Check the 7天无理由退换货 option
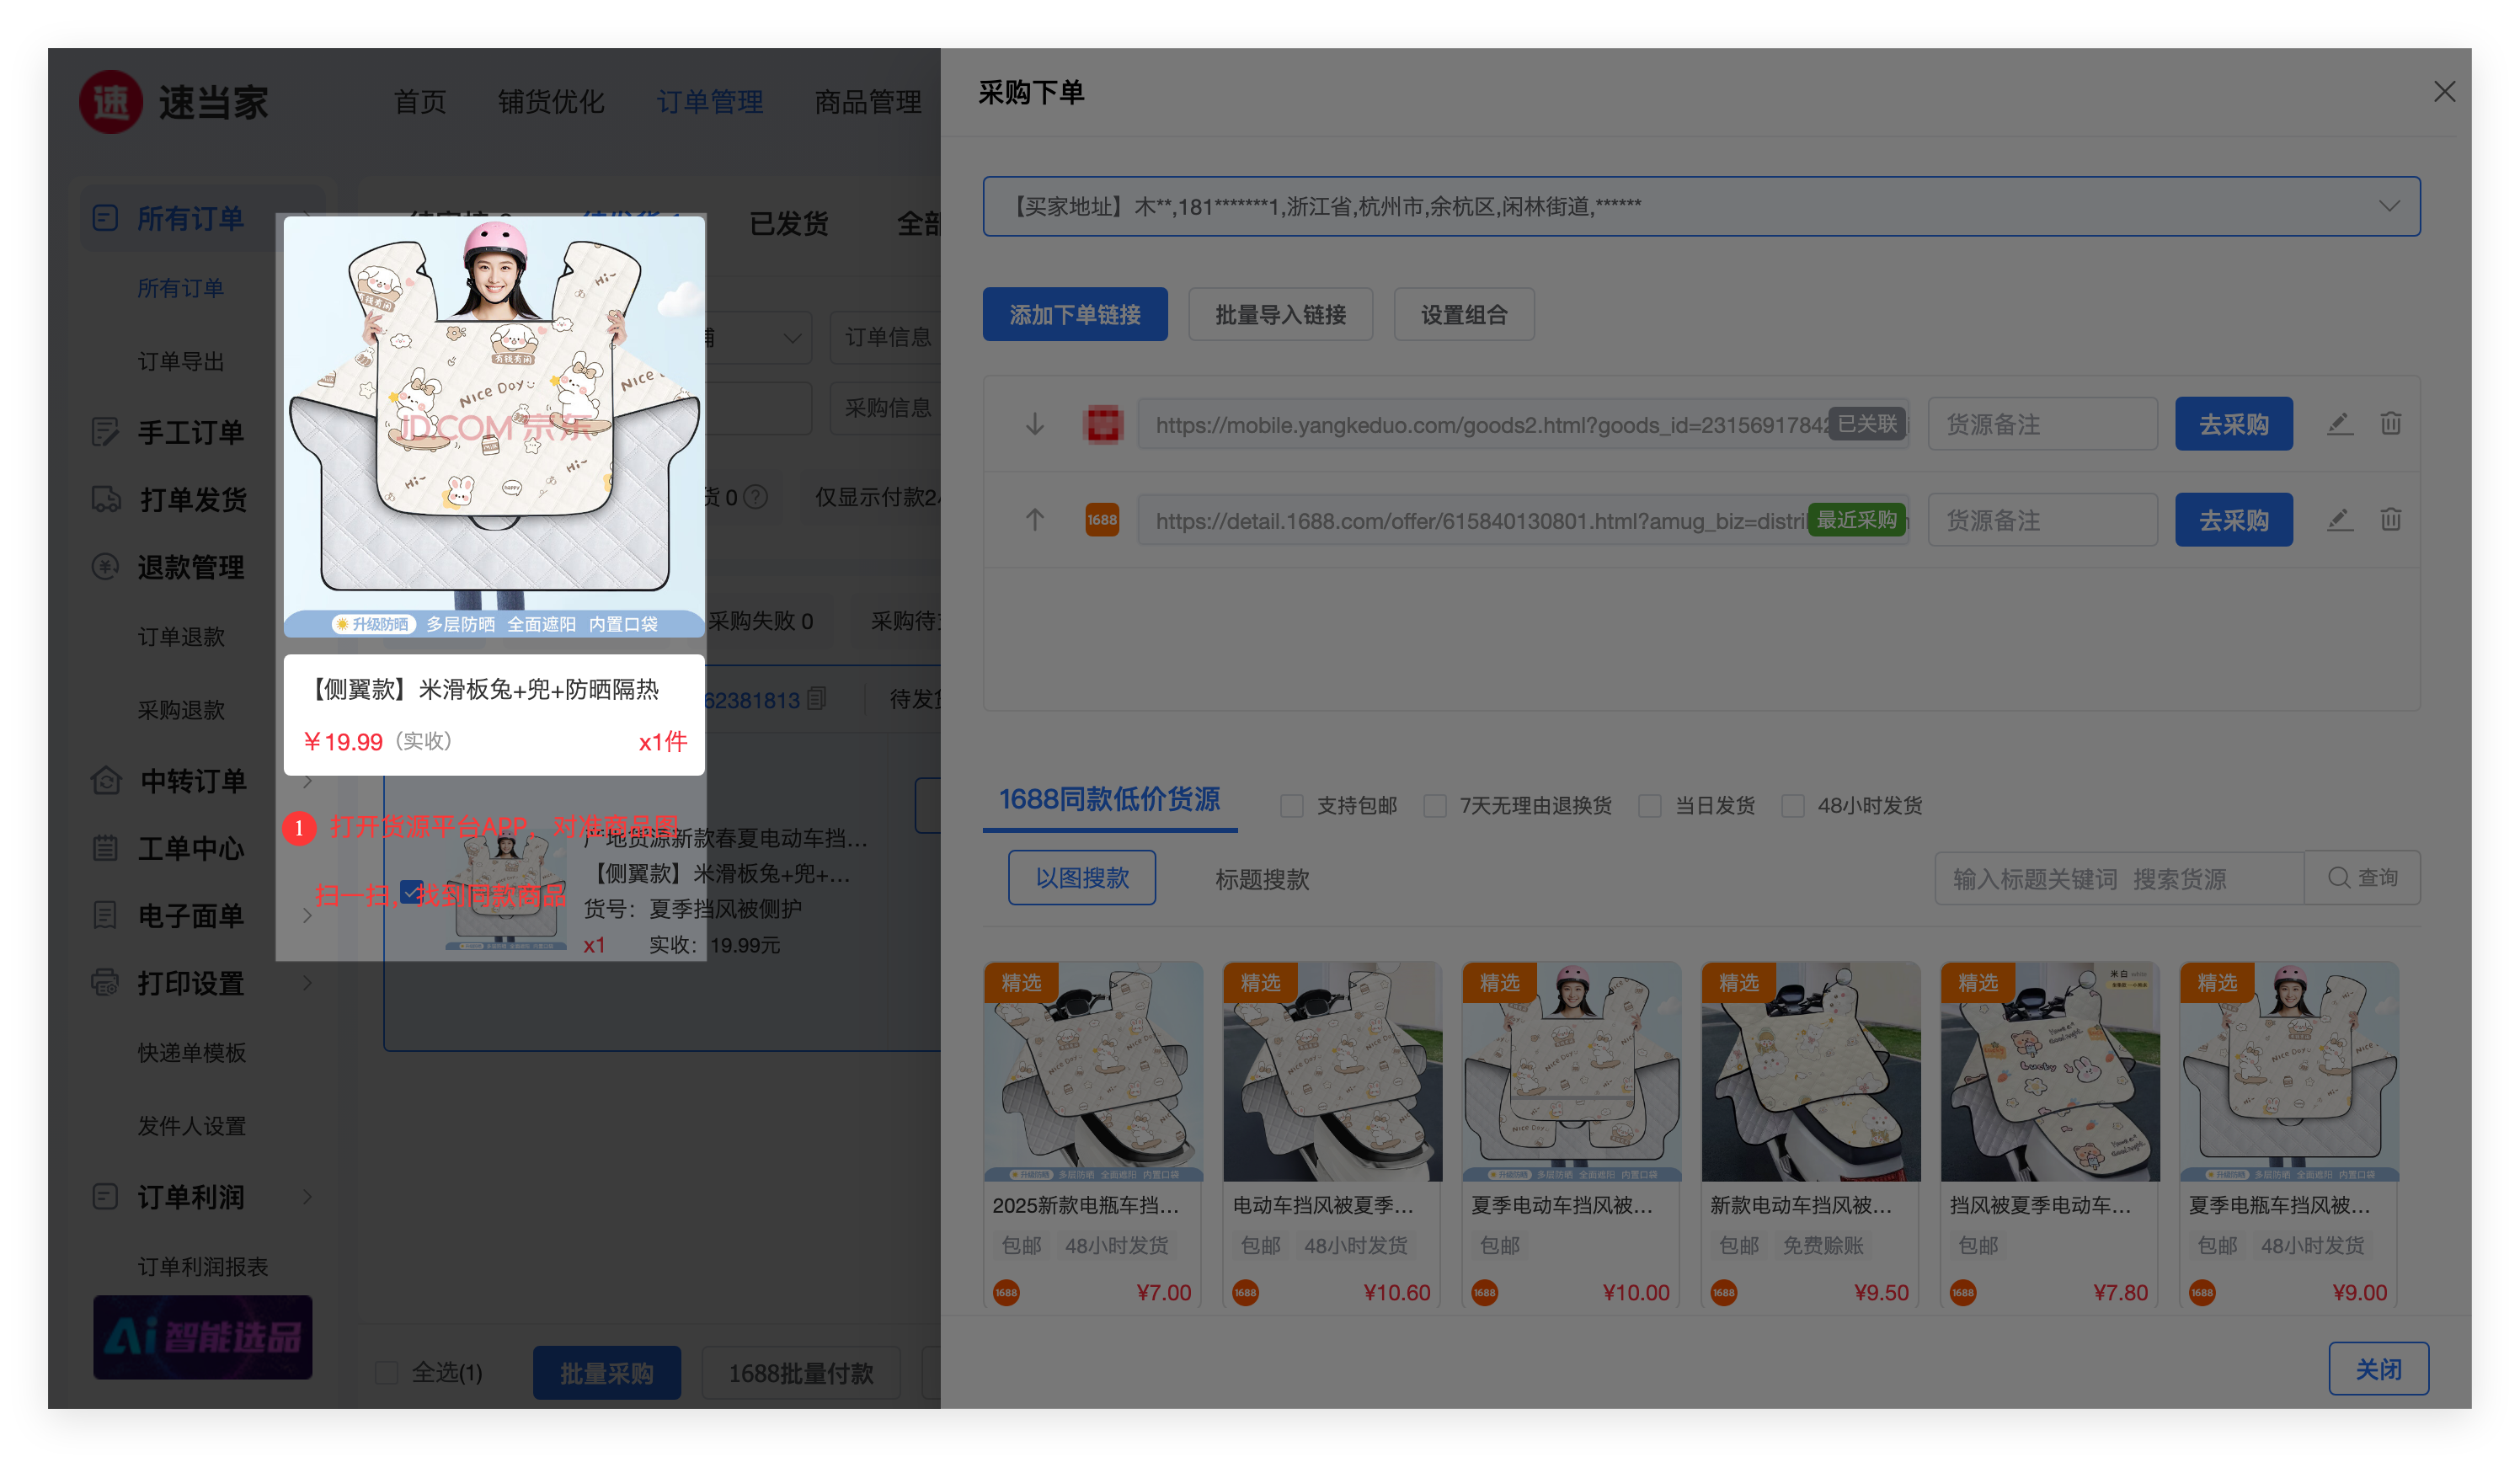Viewport: 2520px width, 1457px height. tap(1435, 806)
